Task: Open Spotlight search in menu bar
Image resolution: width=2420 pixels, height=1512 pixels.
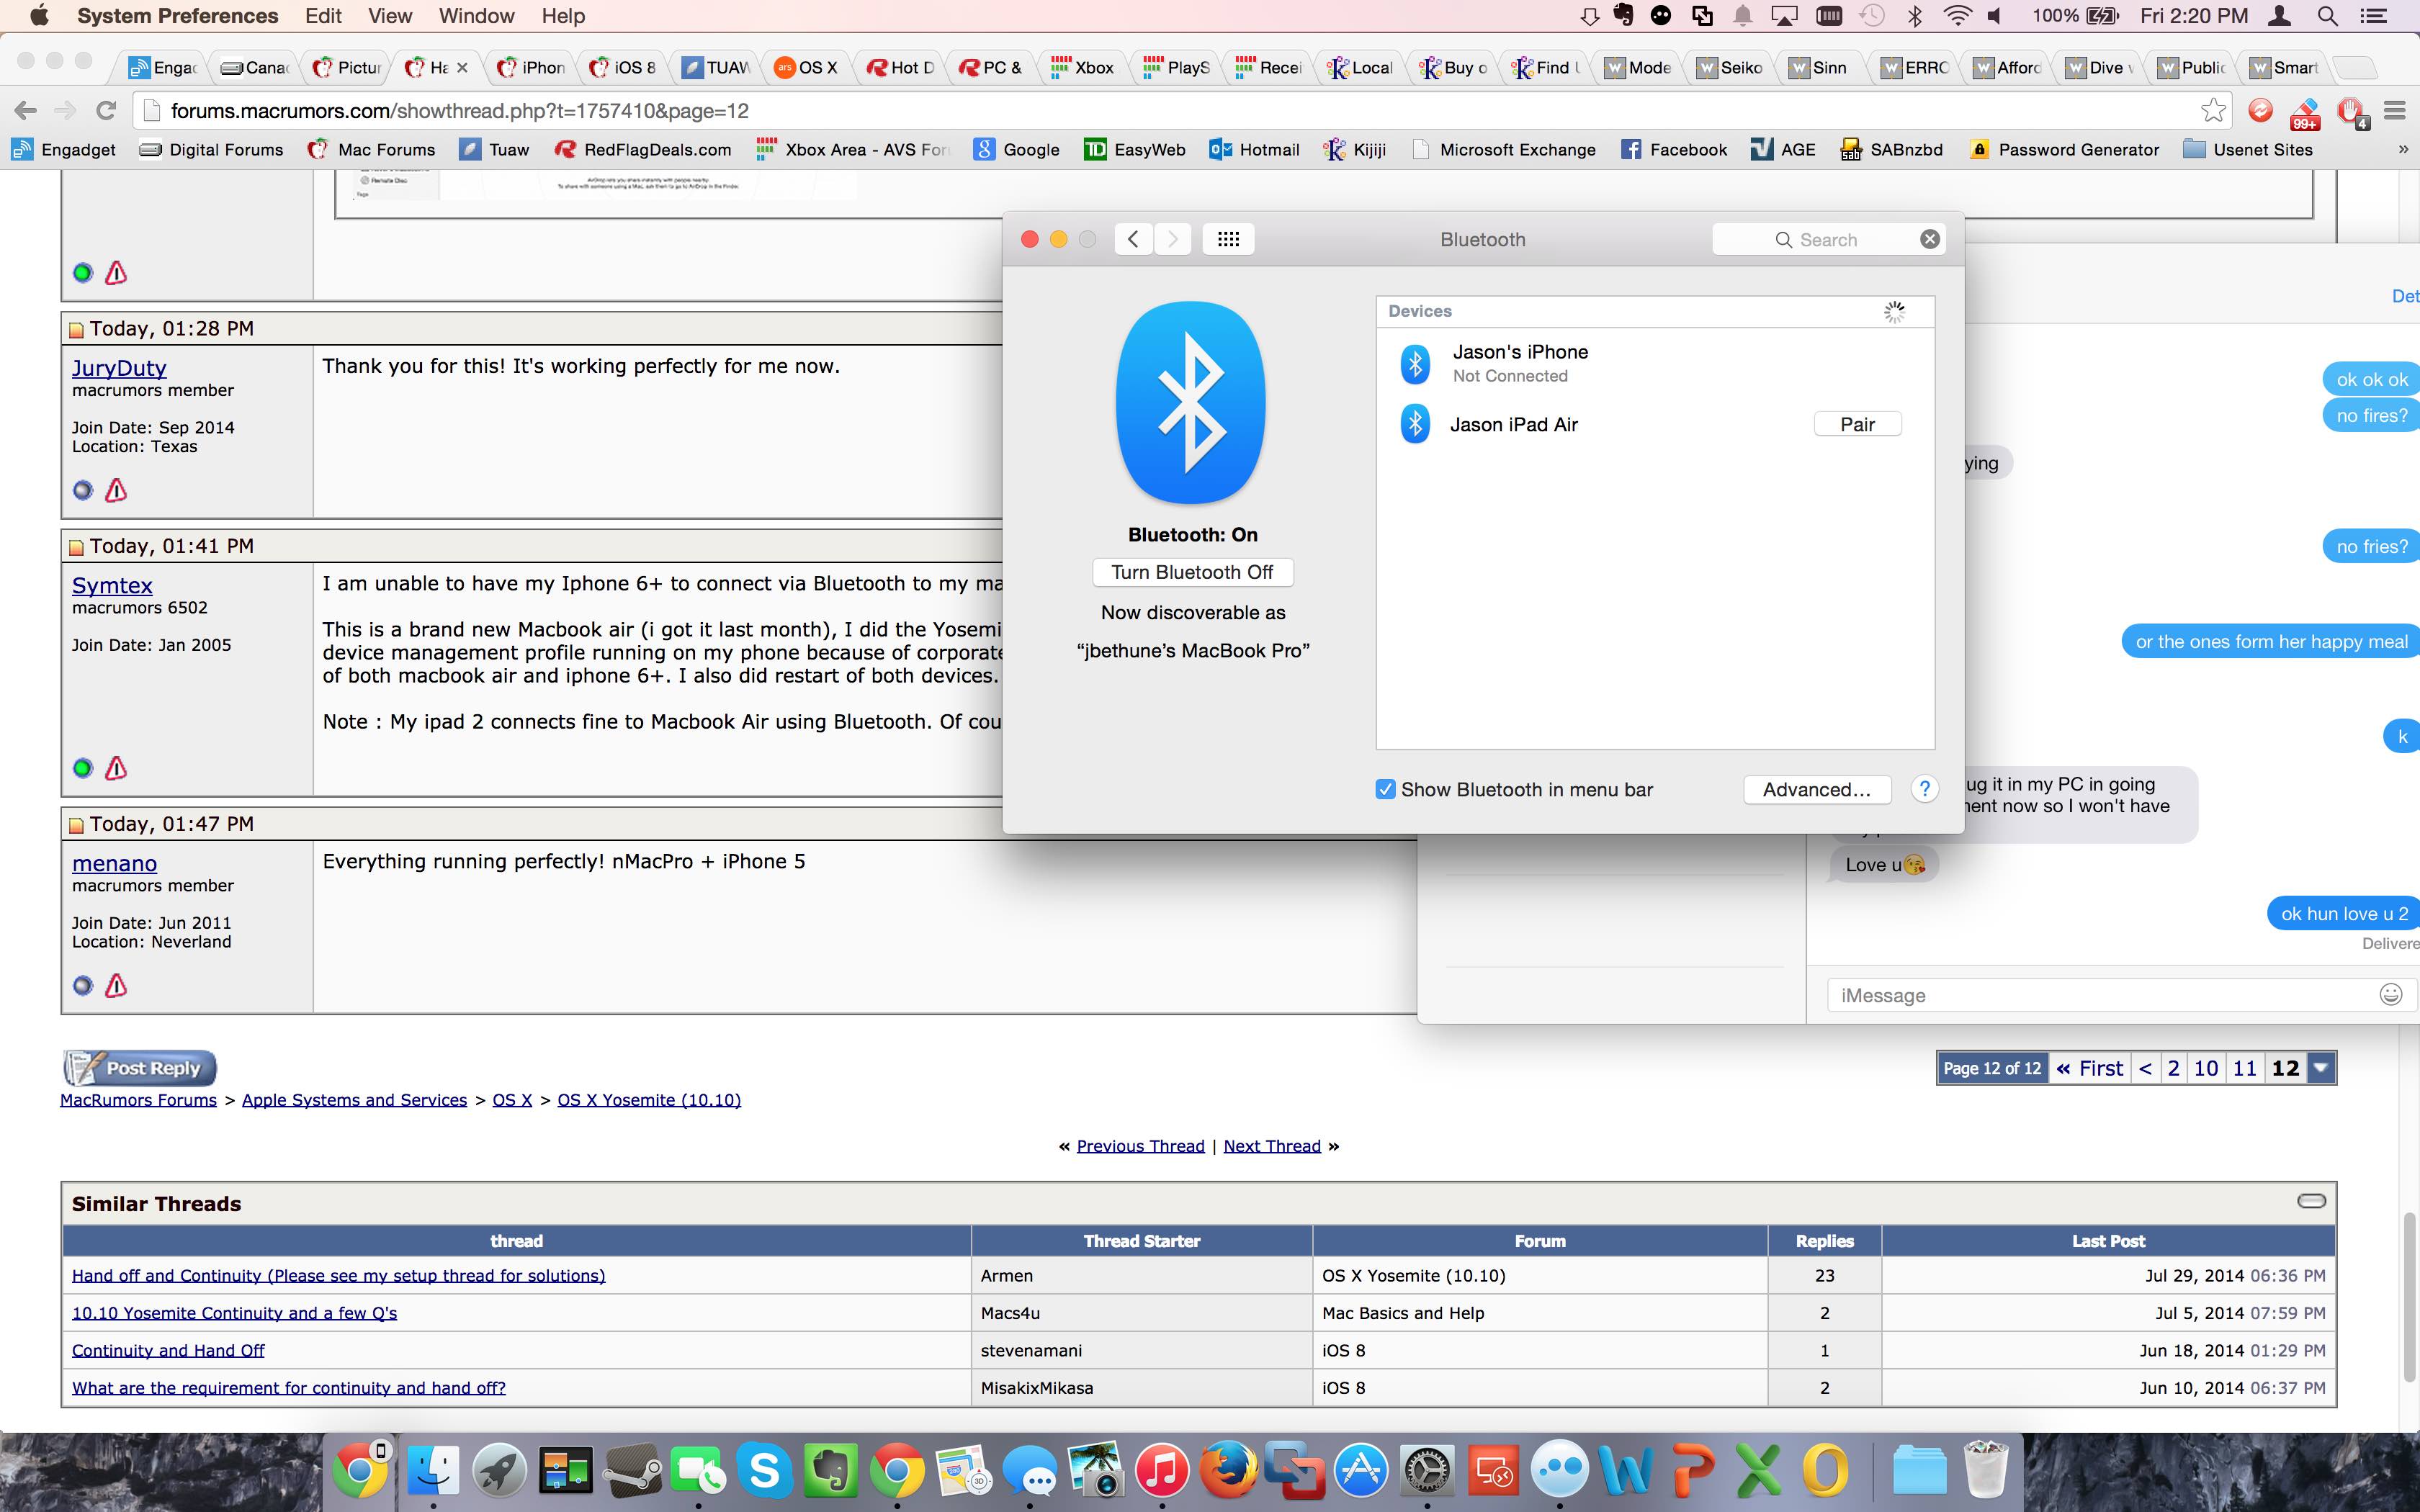Action: (x=2327, y=16)
